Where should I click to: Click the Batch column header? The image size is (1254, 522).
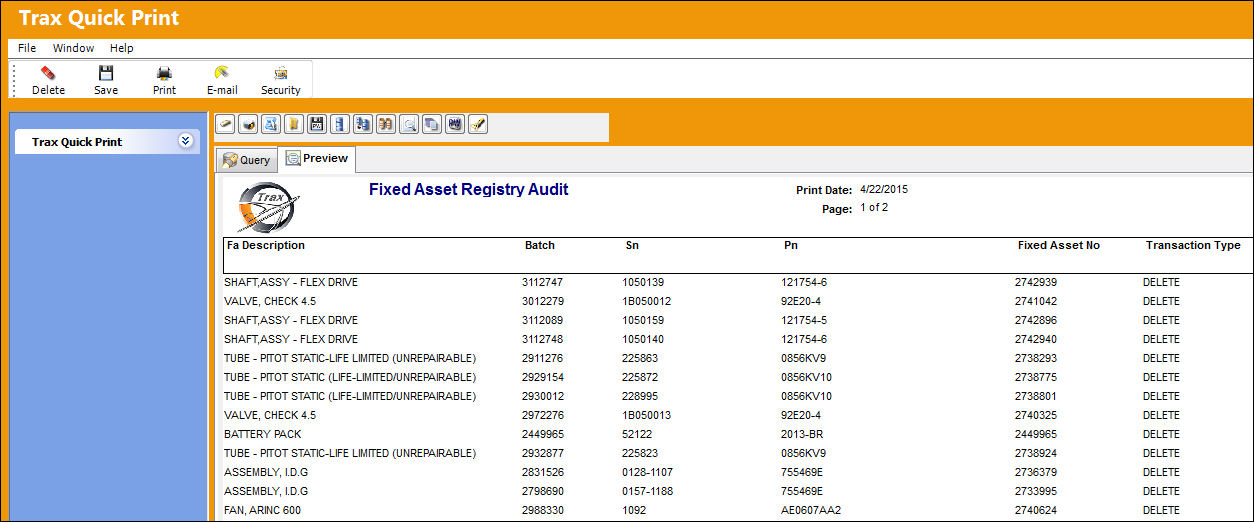point(540,245)
